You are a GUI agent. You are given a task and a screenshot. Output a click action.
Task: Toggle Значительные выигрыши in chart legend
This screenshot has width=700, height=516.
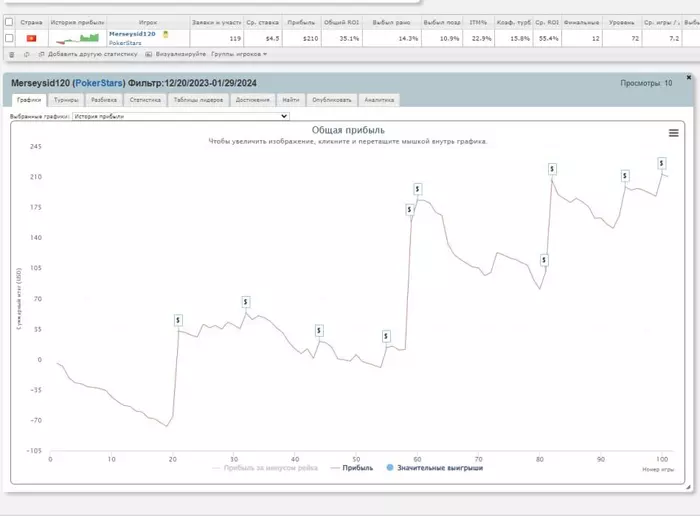(x=435, y=468)
